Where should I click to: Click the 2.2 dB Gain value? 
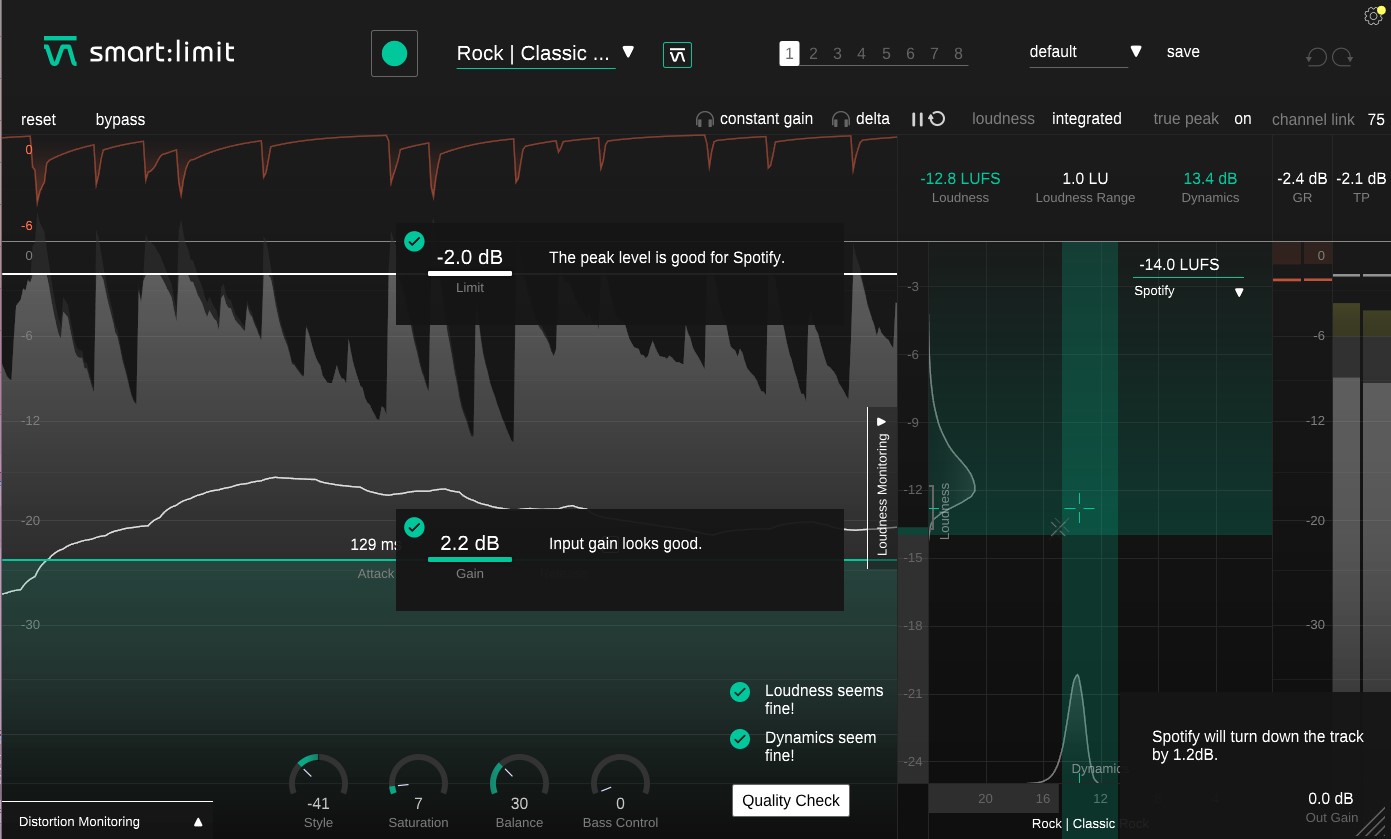point(469,543)
